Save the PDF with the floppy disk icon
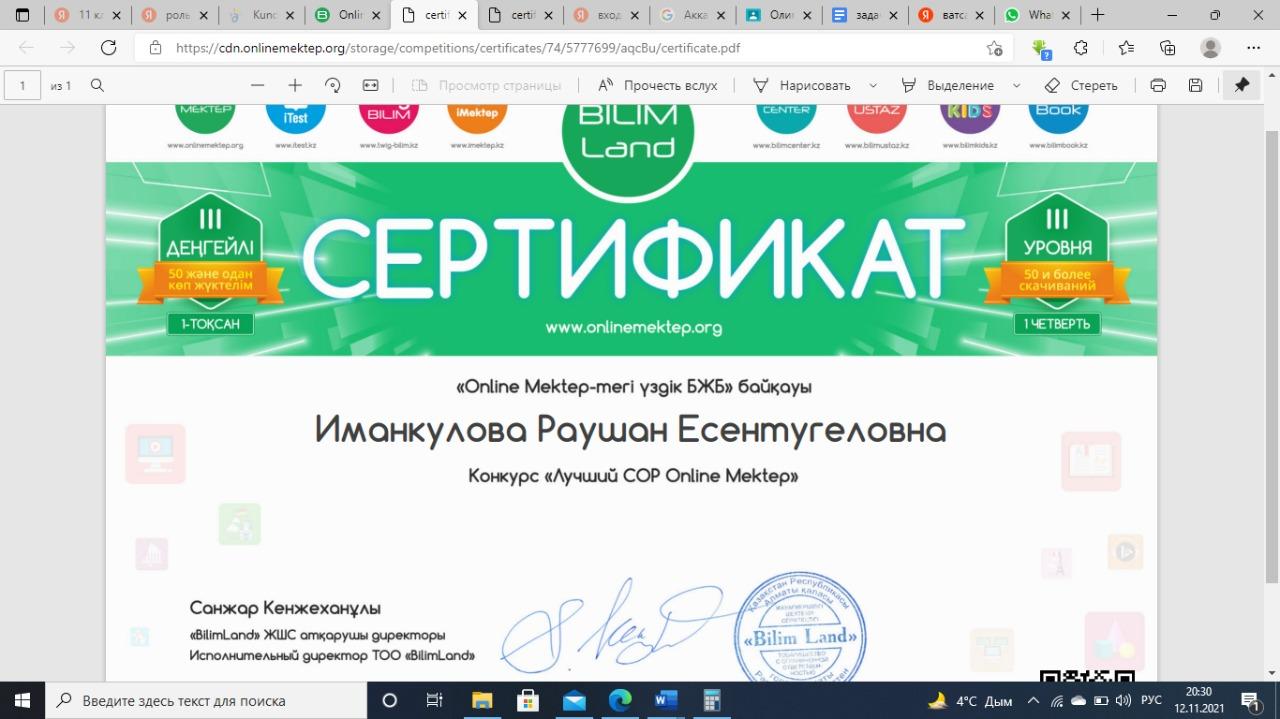1280x719 pixels. tap(1195, 86)
